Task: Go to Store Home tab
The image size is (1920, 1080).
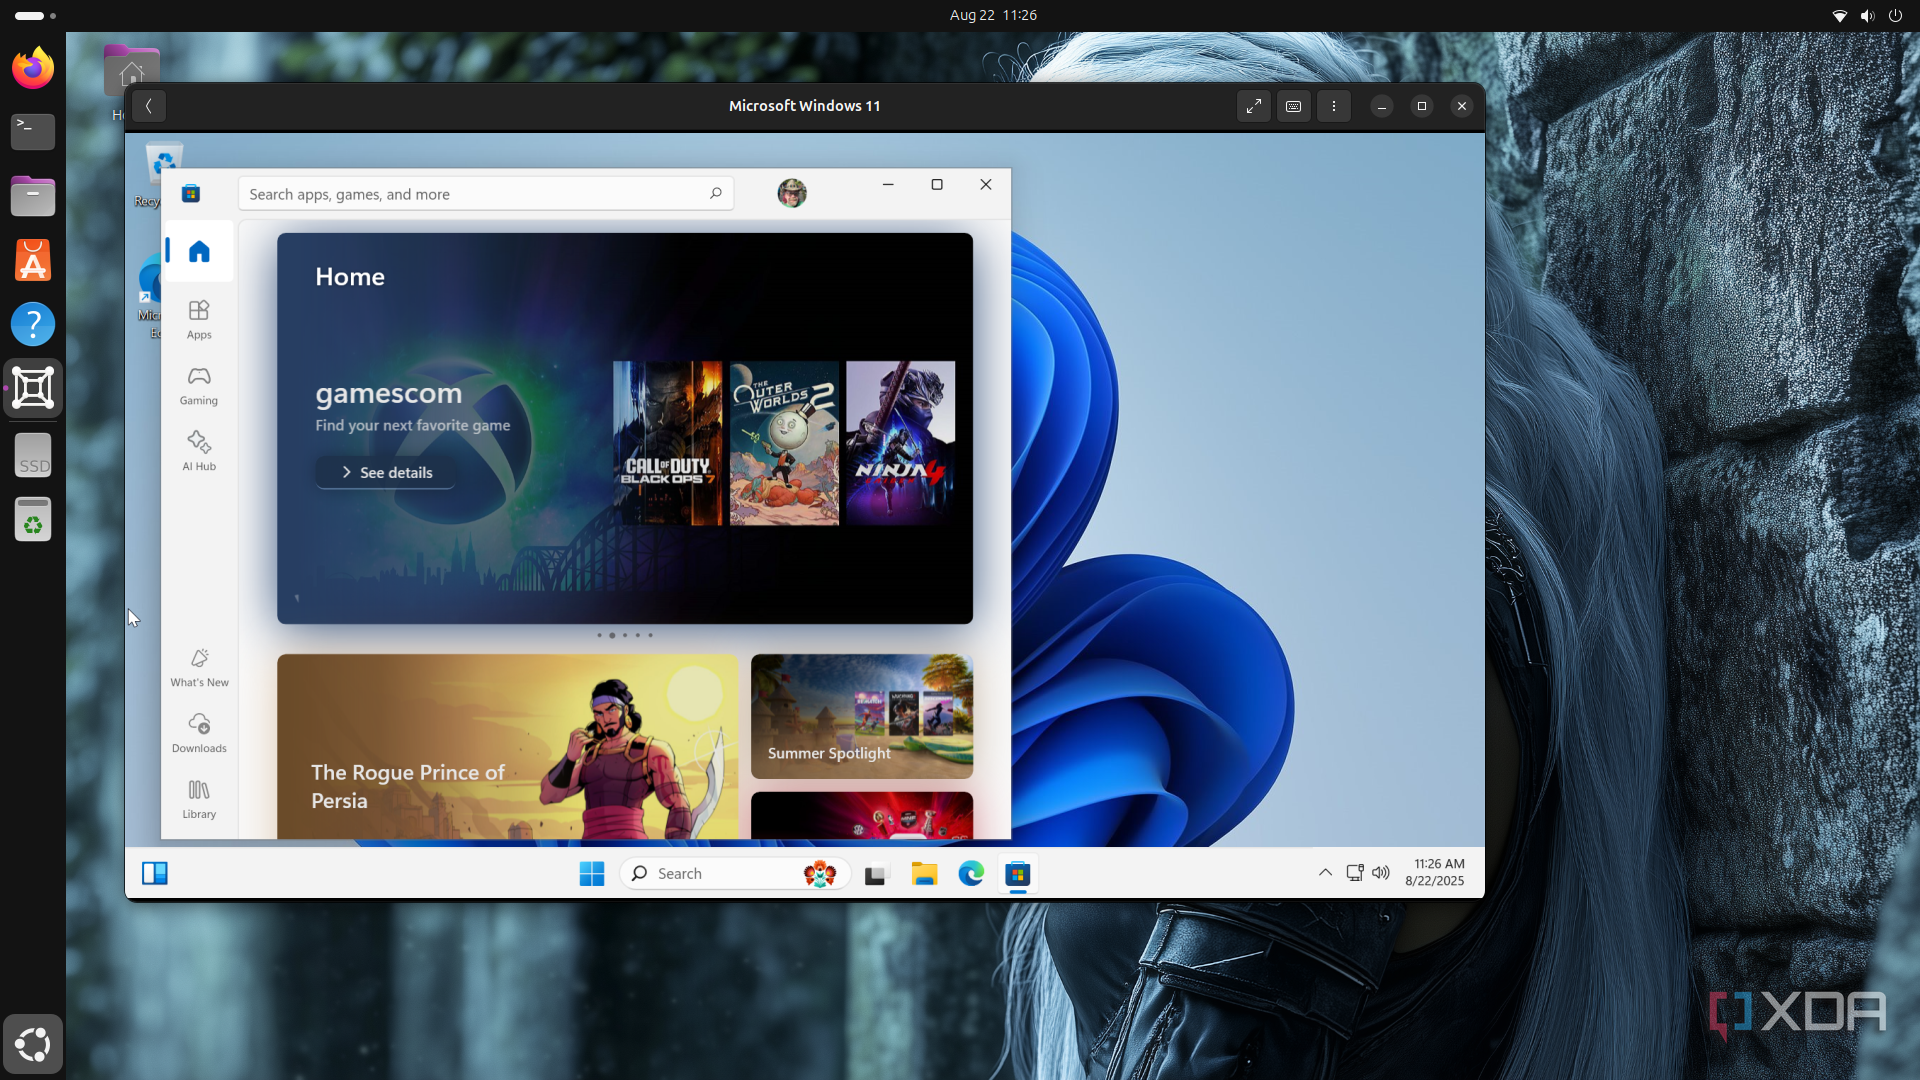Action: coord(199,251)
